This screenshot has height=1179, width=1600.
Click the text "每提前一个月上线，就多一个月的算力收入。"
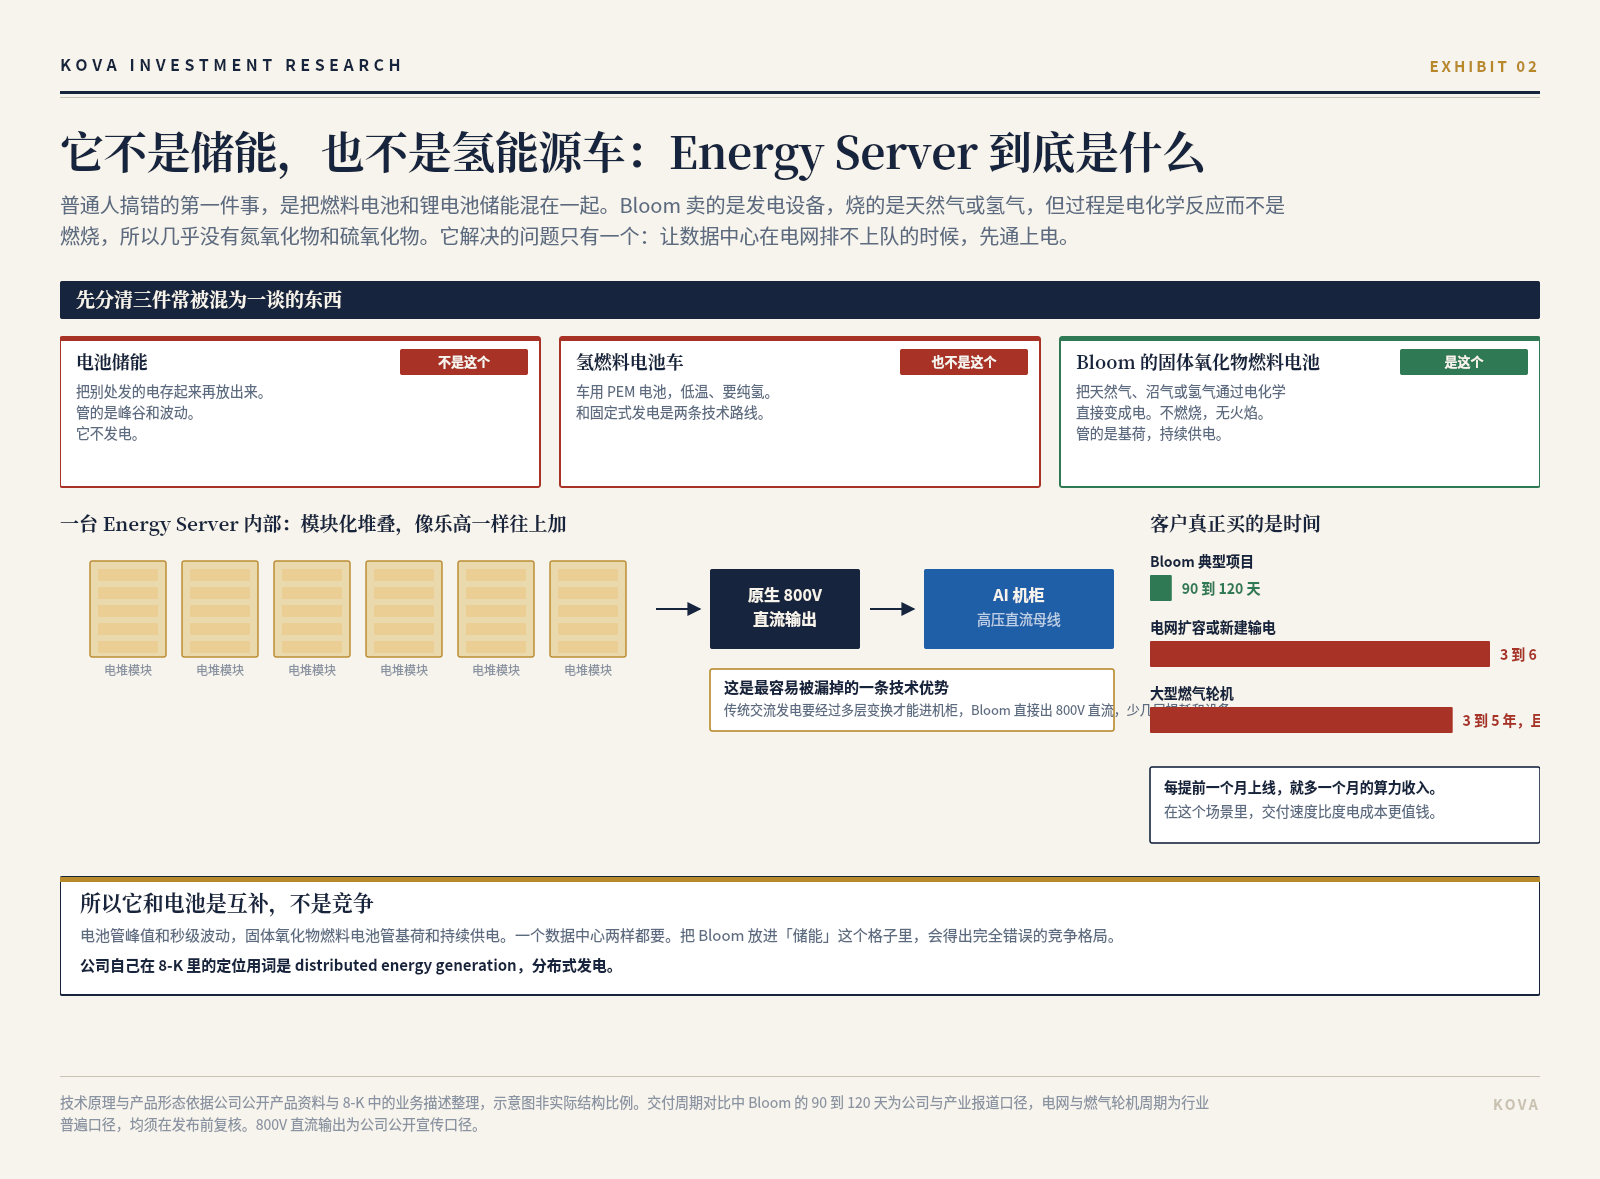coord(1301,788)
